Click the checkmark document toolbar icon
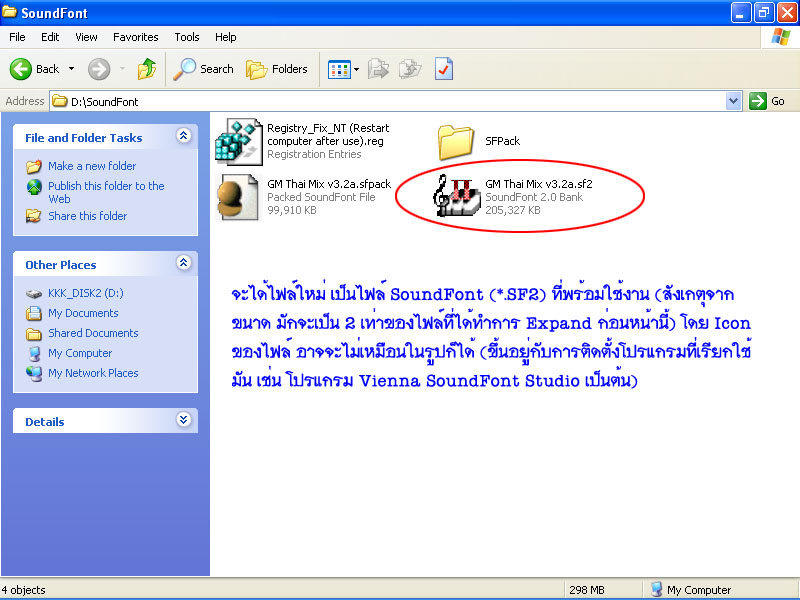Viewport: 800px width, 600px height. (x=443, y=69)
